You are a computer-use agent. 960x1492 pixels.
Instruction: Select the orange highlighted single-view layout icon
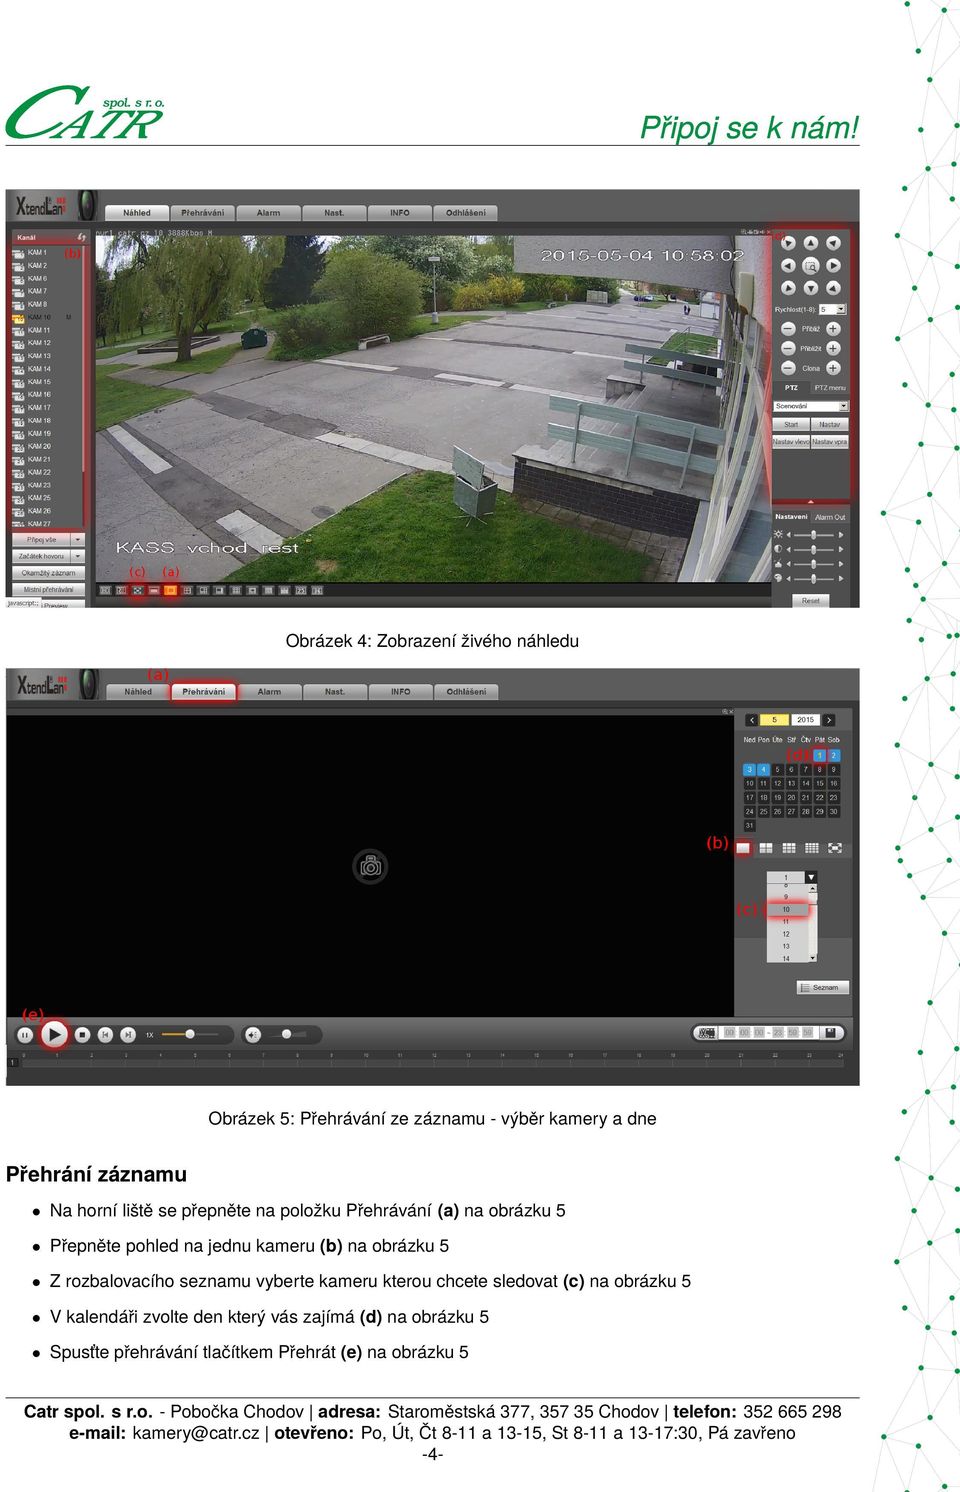pyautogui.click(x=171, y=590)
